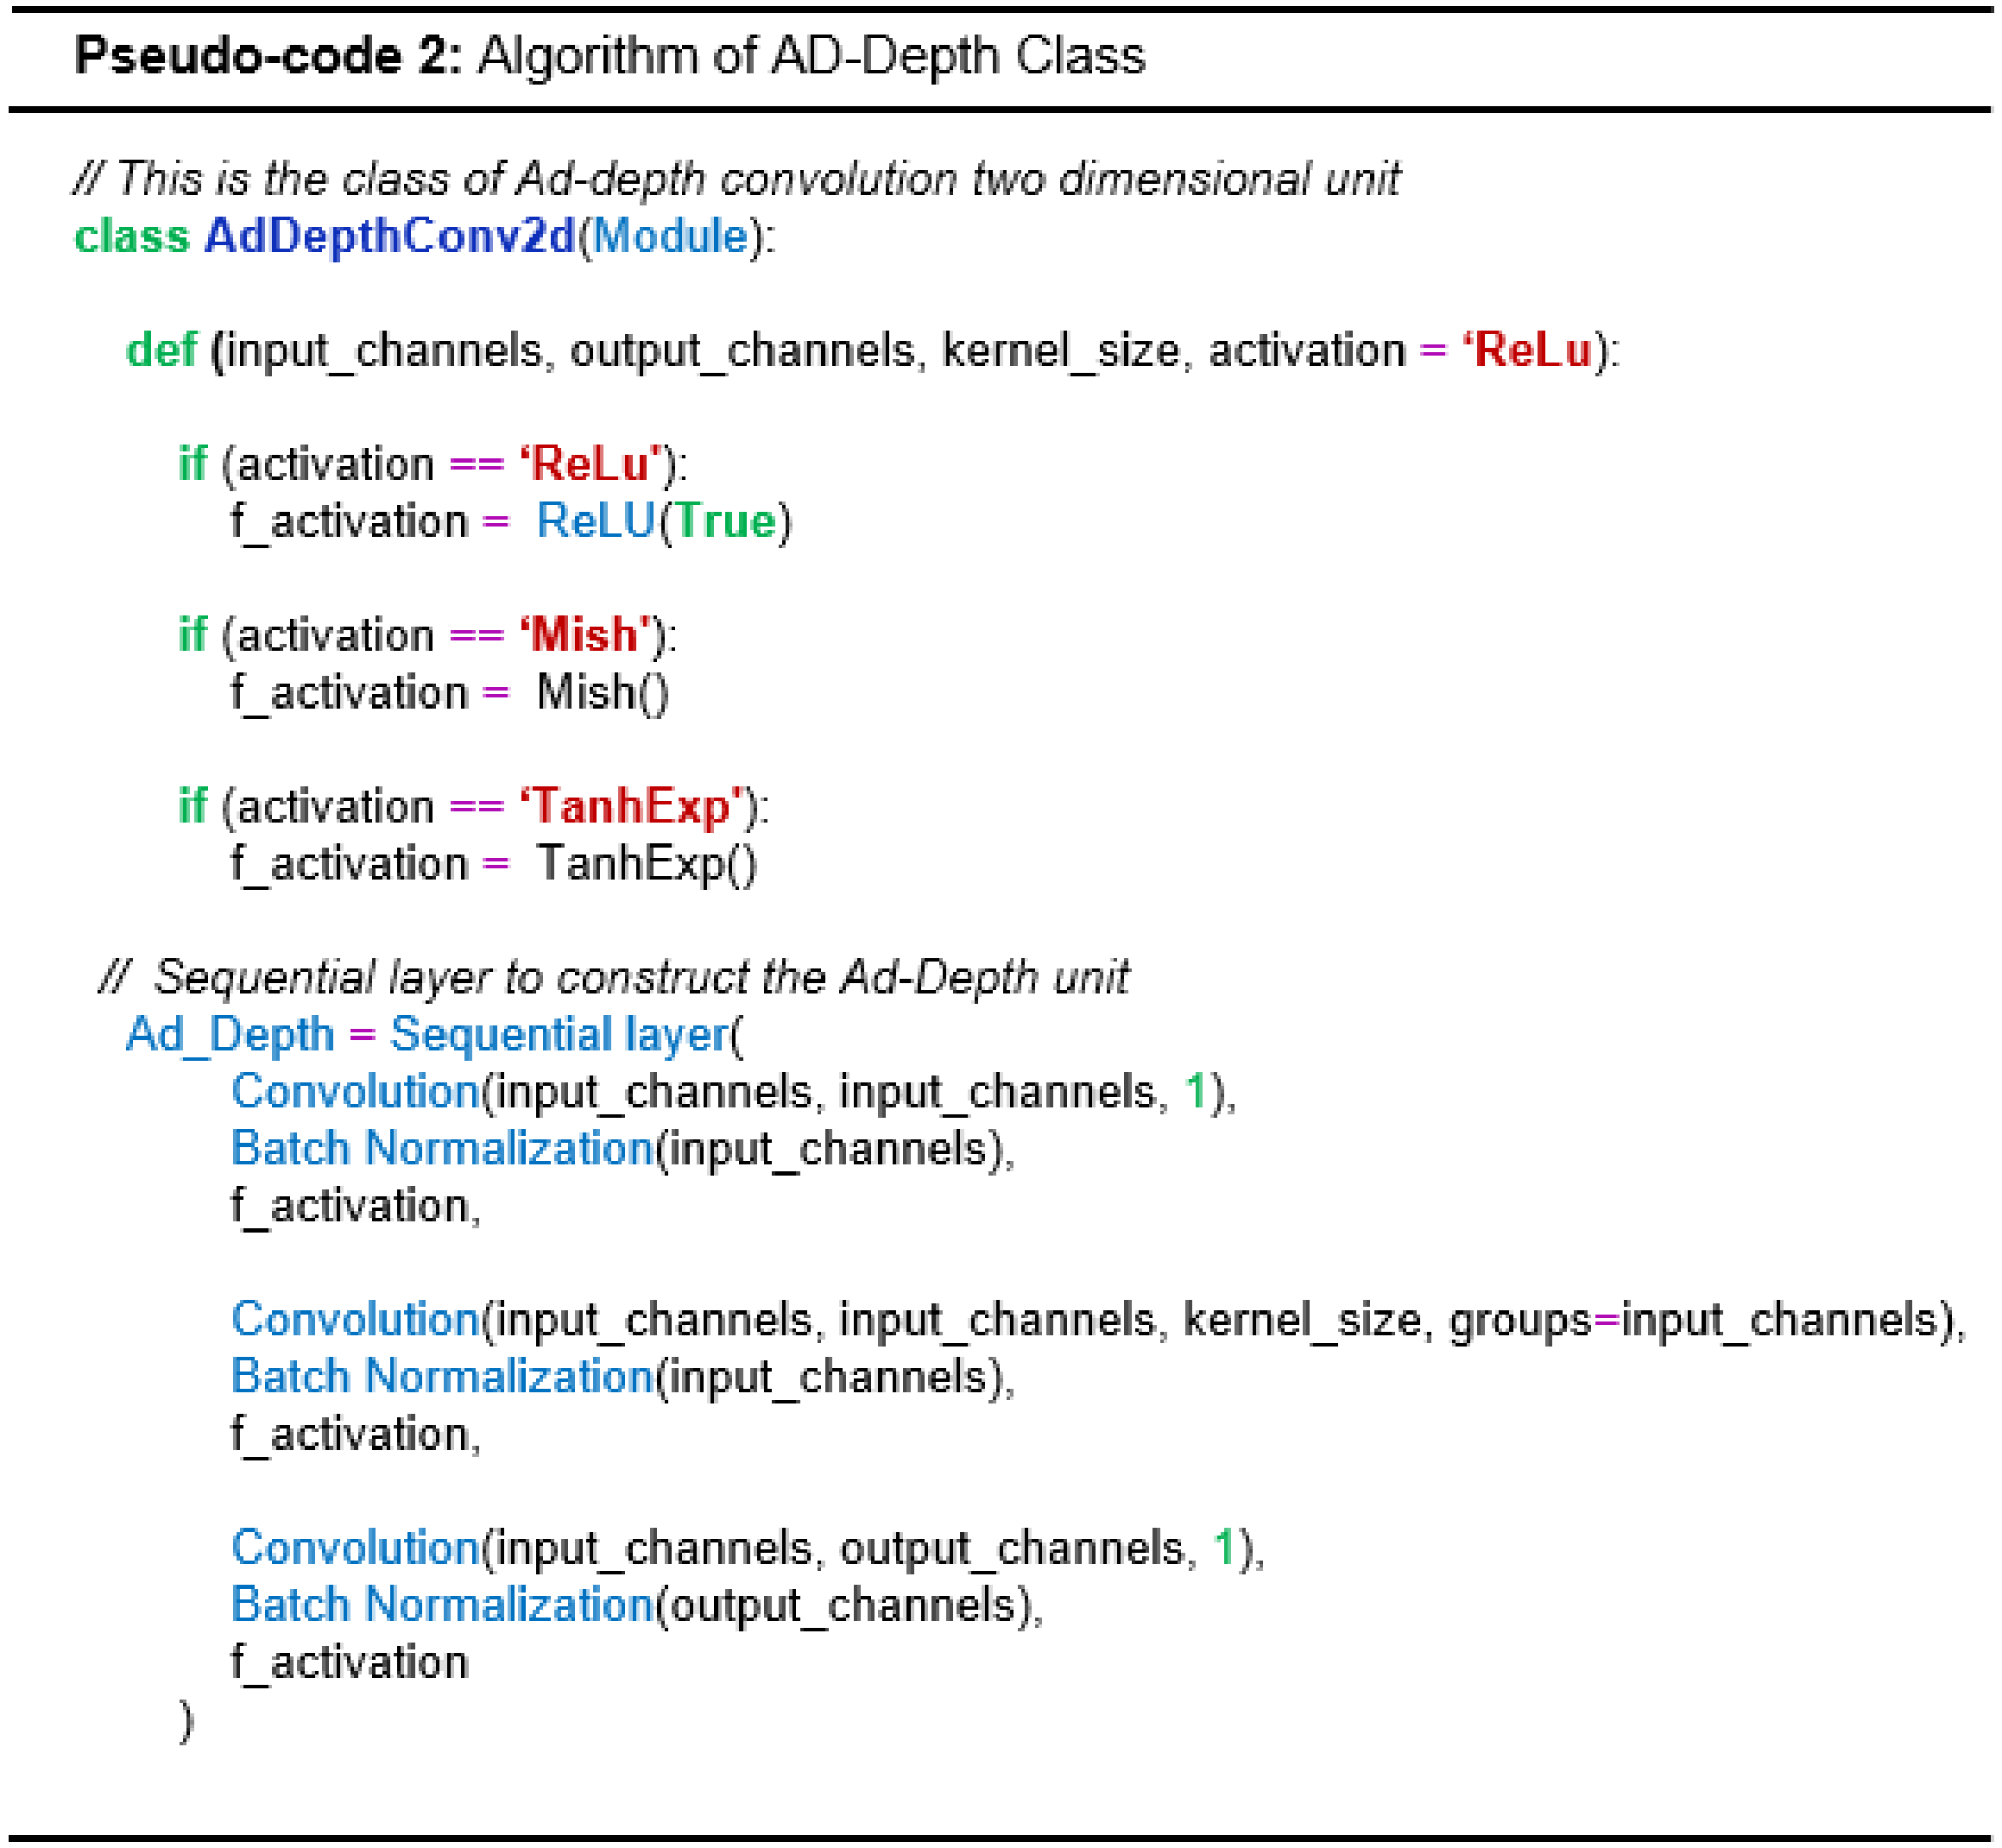Click the Convolution with output_channels argument
The width and height of the screenshot is (2002, 1848).
coord(355,1548)
